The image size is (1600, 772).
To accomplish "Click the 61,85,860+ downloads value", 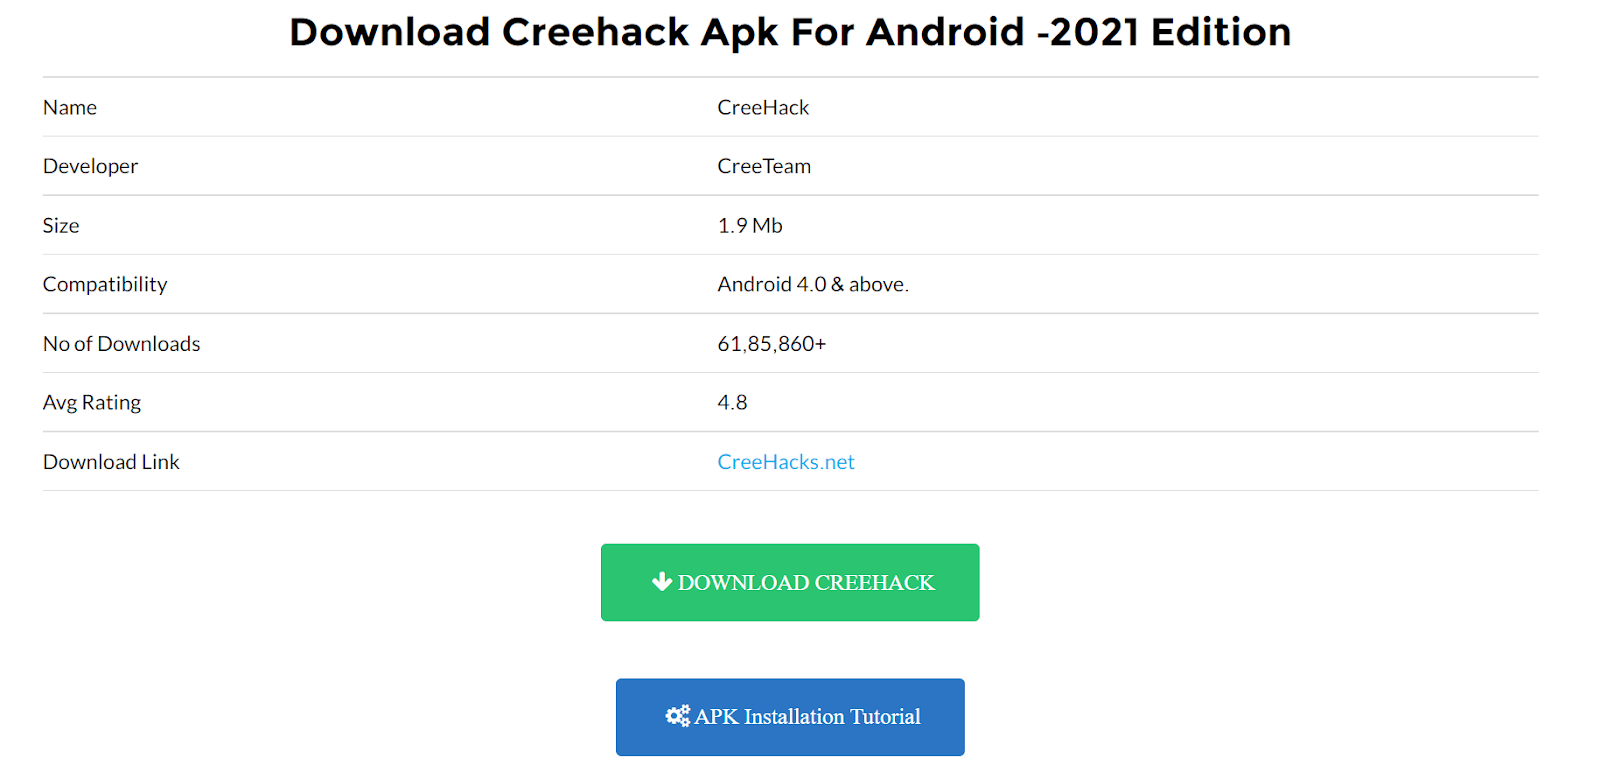I will [x=772, y=343].
